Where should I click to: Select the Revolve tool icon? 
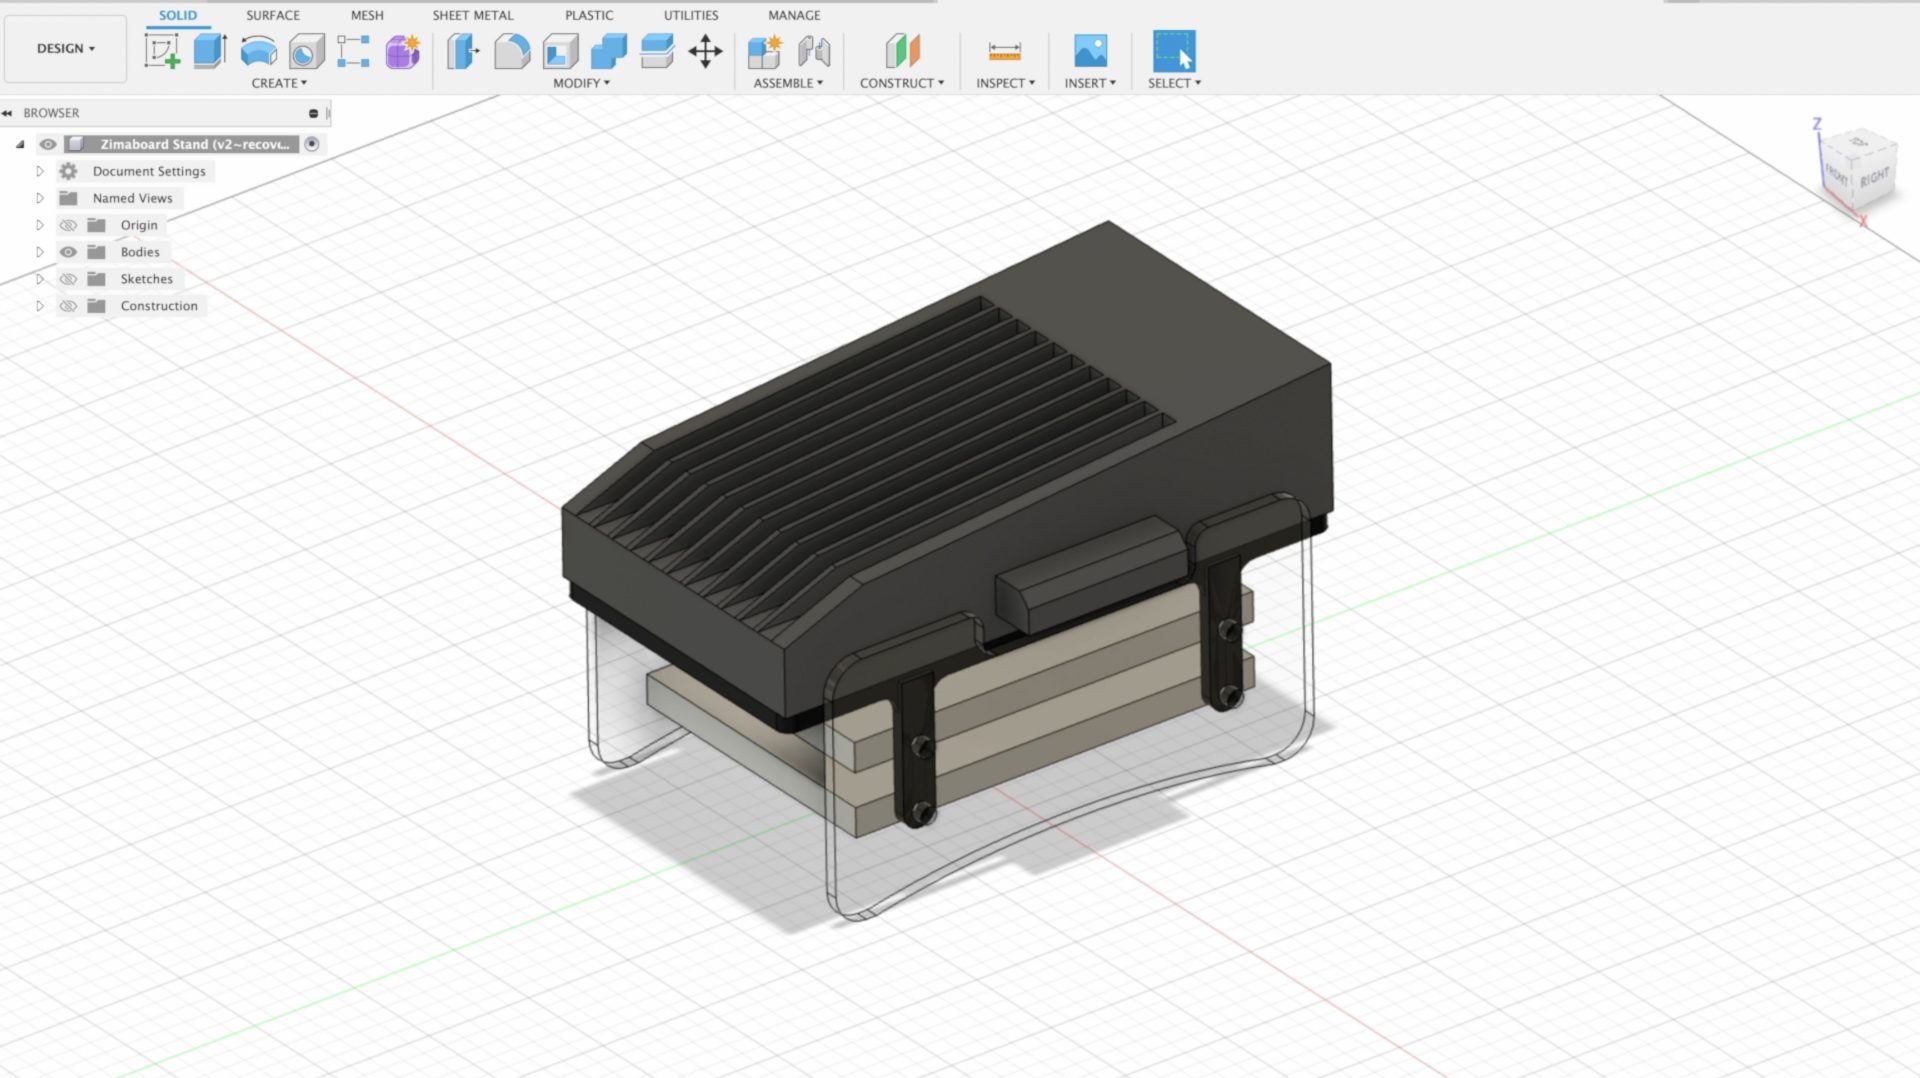(258, 51)
